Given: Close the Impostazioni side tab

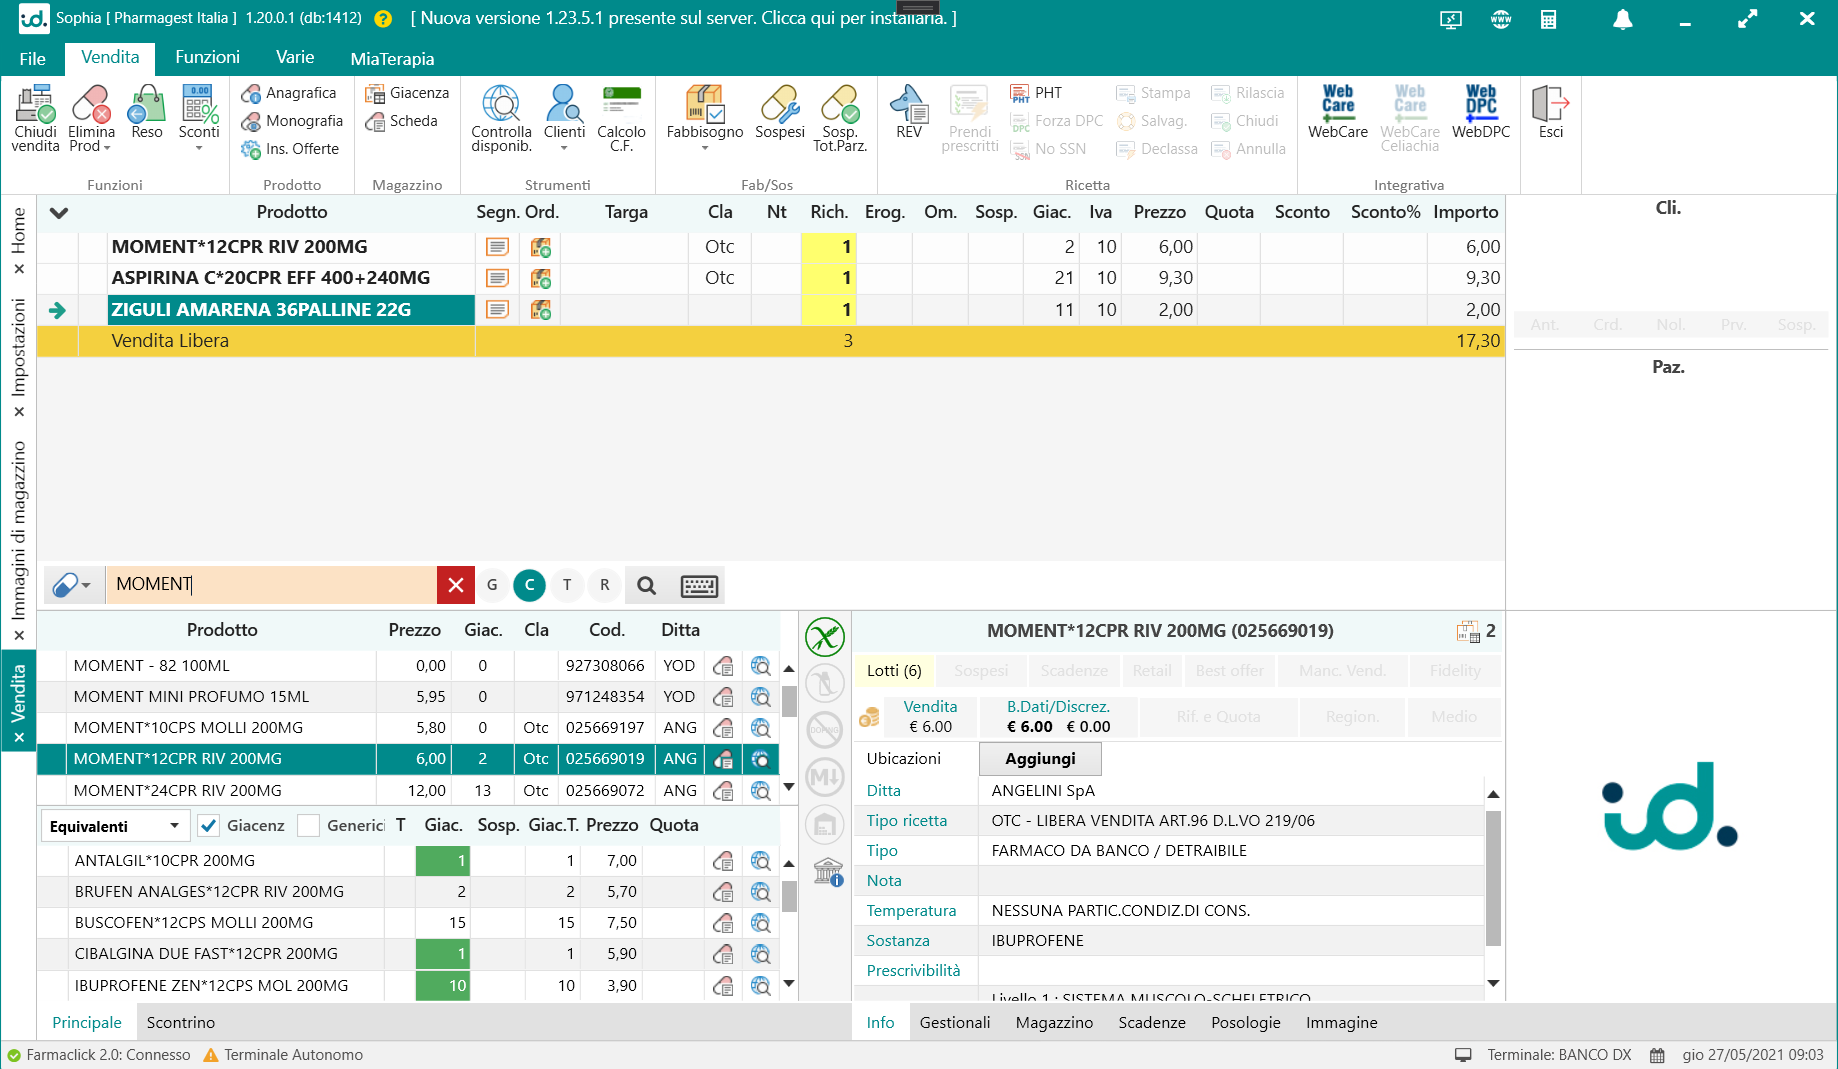Looking at the screenshot, I should [x=19, y=413].
